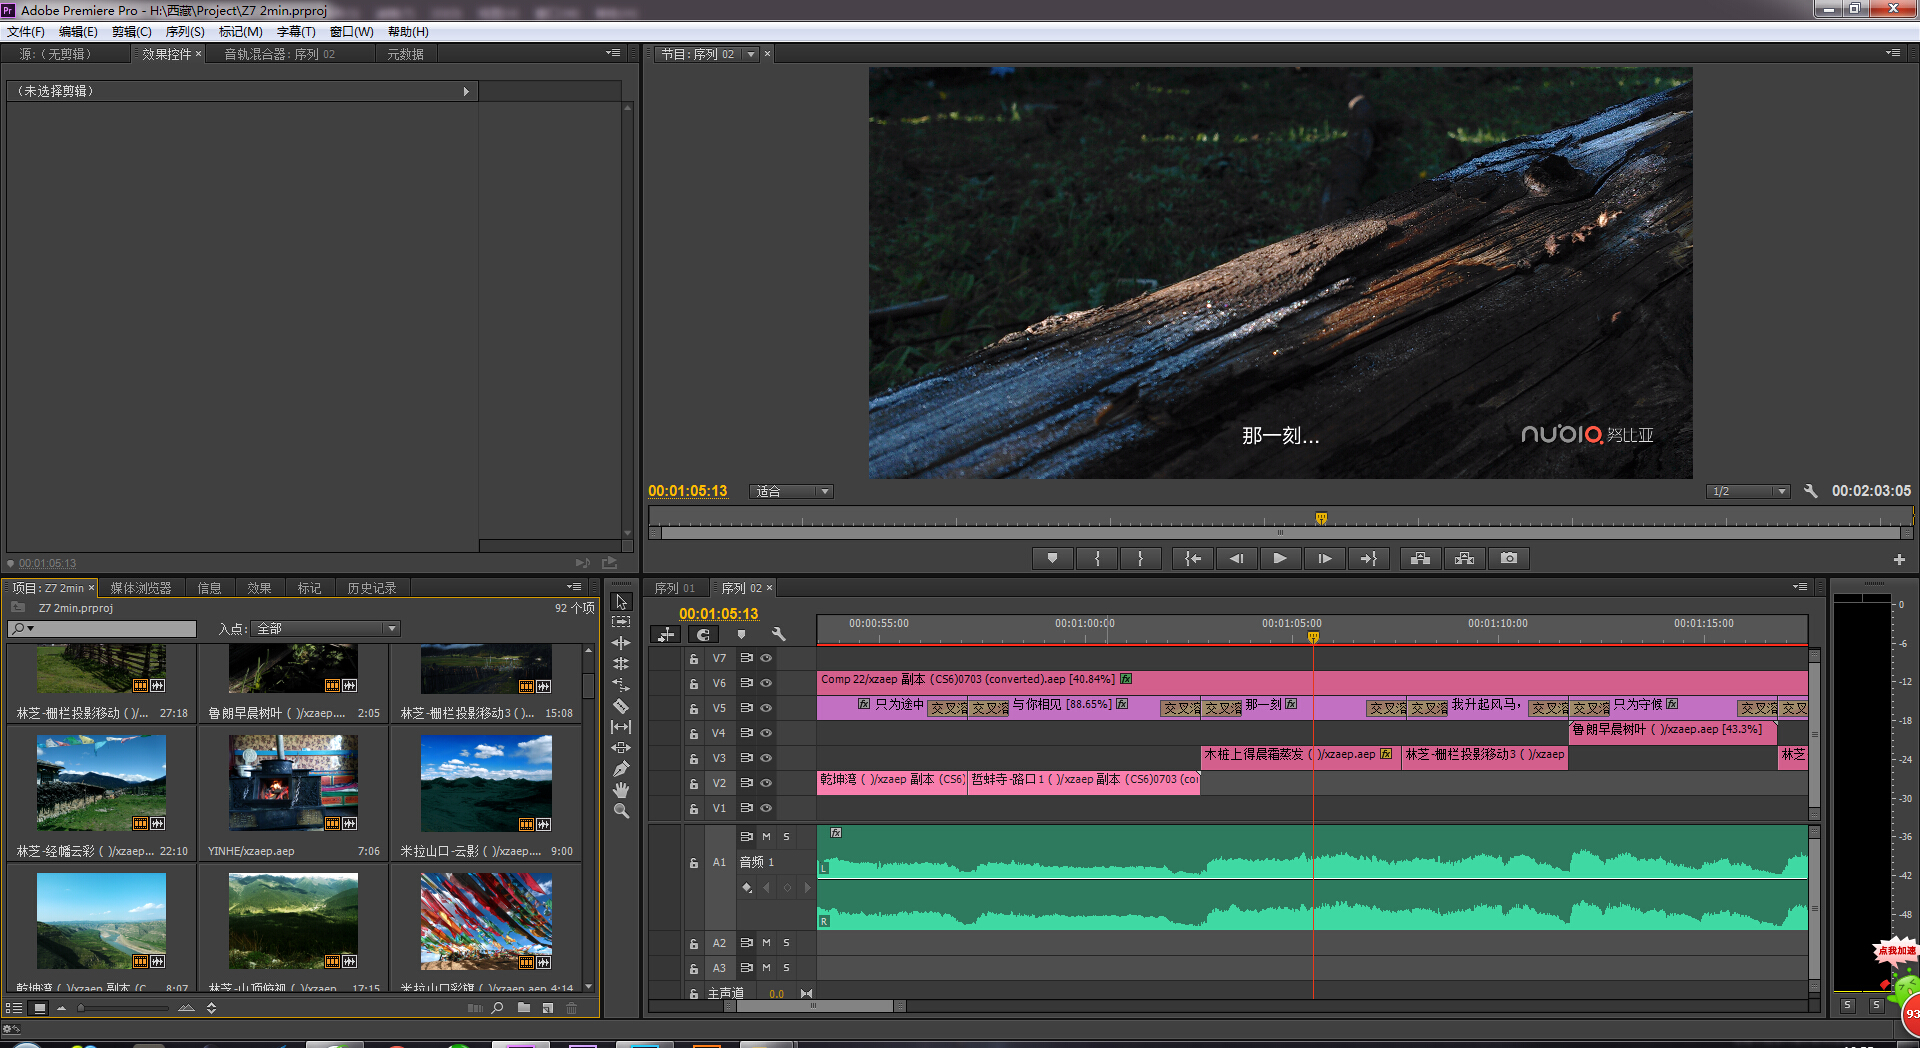This screenshot has width=1920, height=1048.
Task: Create a new bin in the project panel
Action: pos(524,1008)
